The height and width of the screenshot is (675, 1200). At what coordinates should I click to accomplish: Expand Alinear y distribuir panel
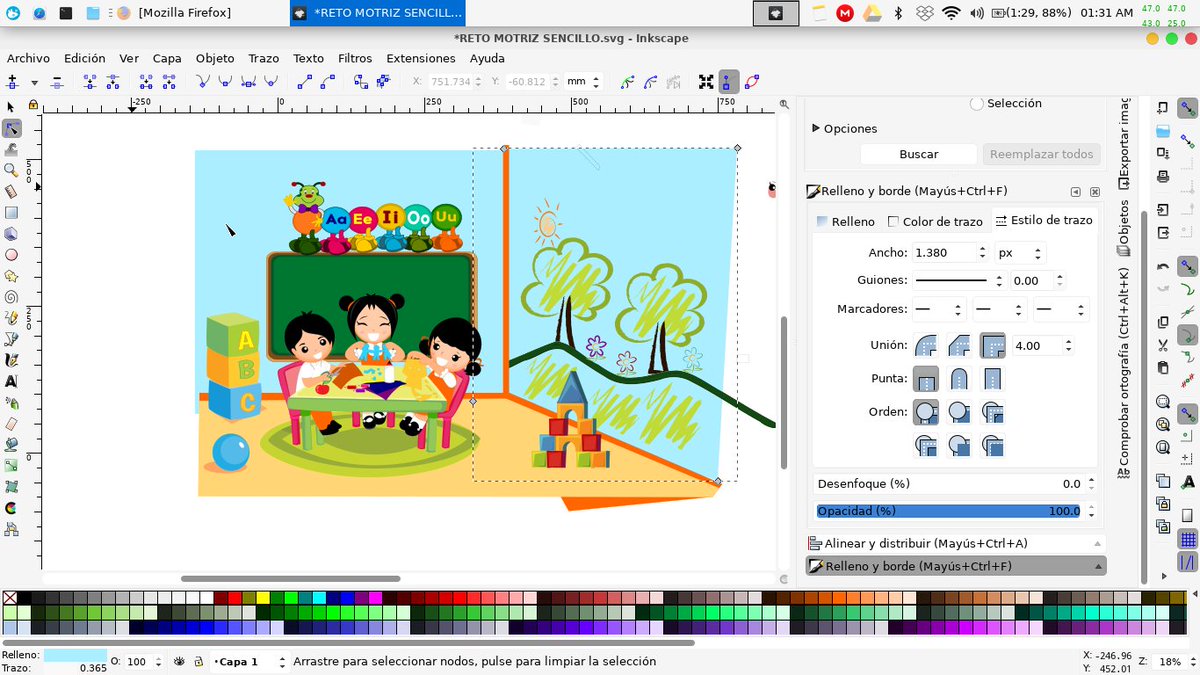[956, 543]
